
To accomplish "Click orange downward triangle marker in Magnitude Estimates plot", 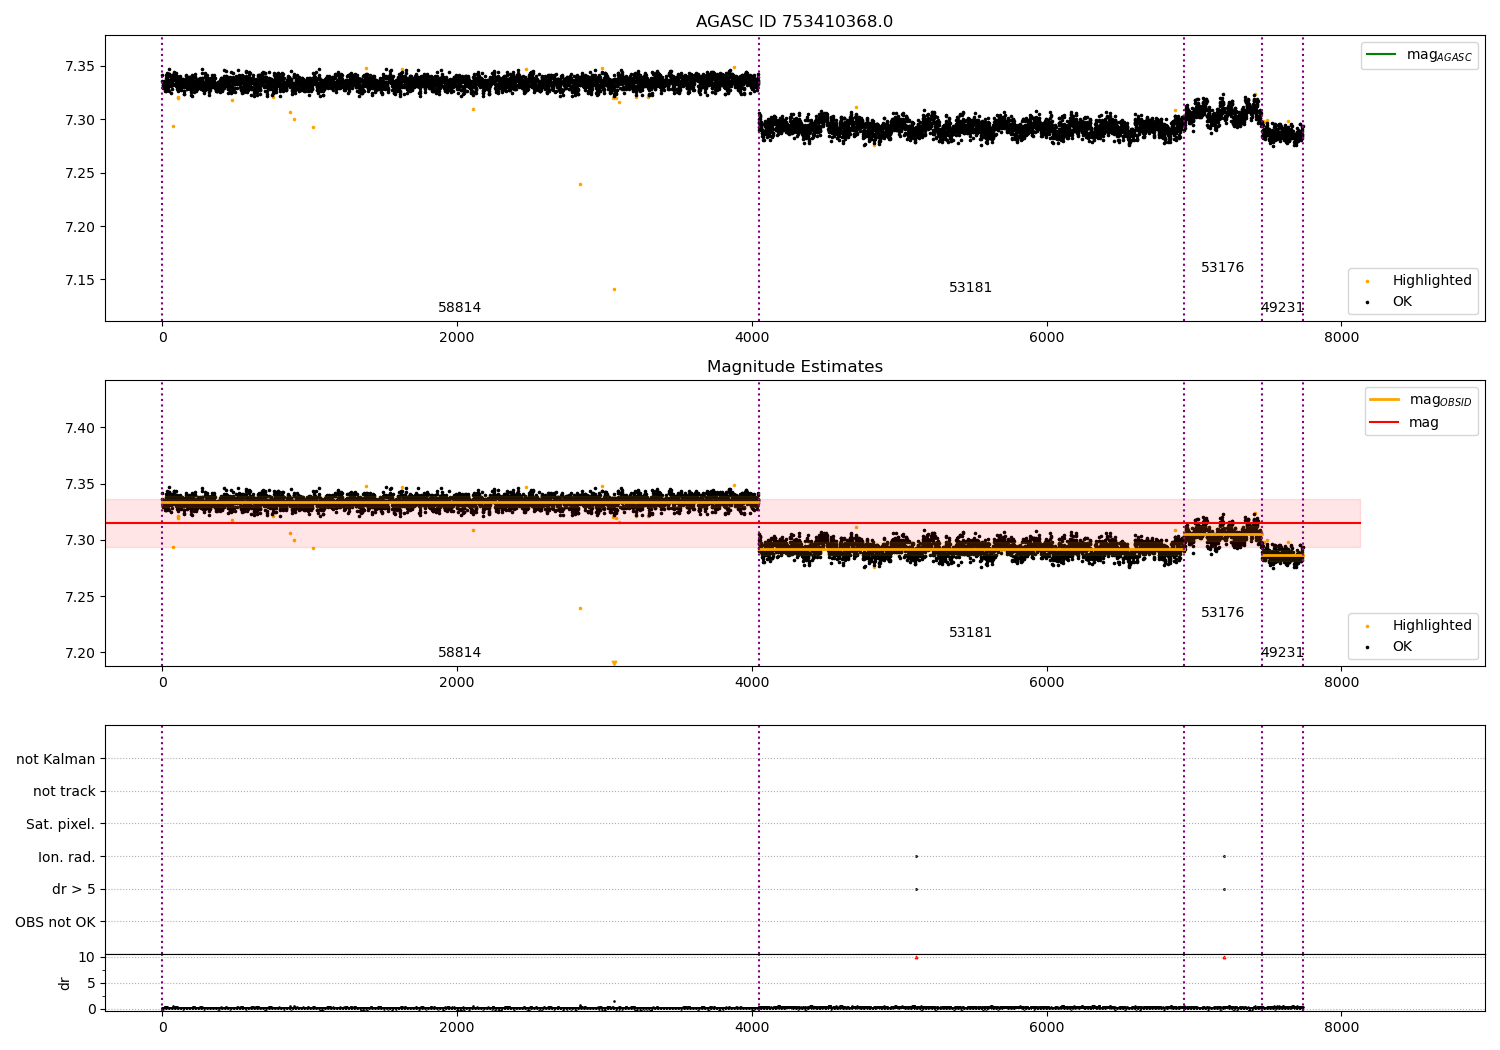I will pos(614,663).
